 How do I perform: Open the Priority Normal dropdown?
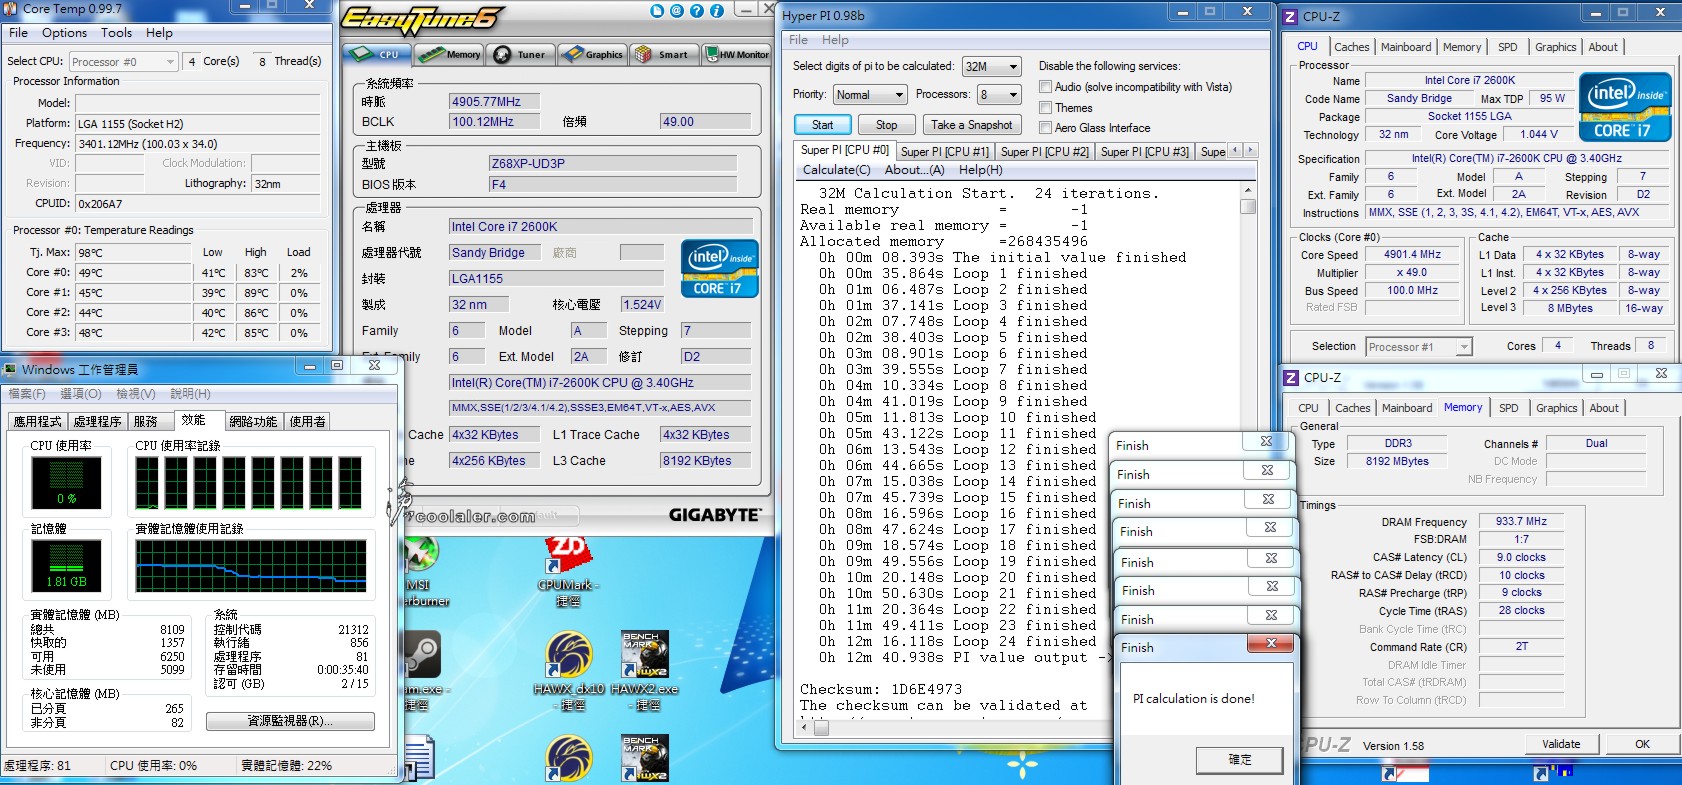[x=870, y=94]
